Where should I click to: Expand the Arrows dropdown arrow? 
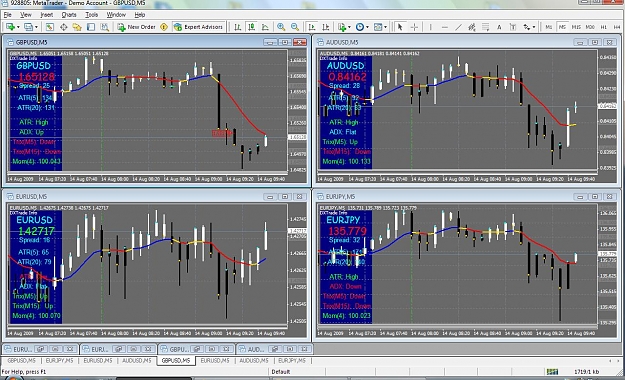point(534,27)
